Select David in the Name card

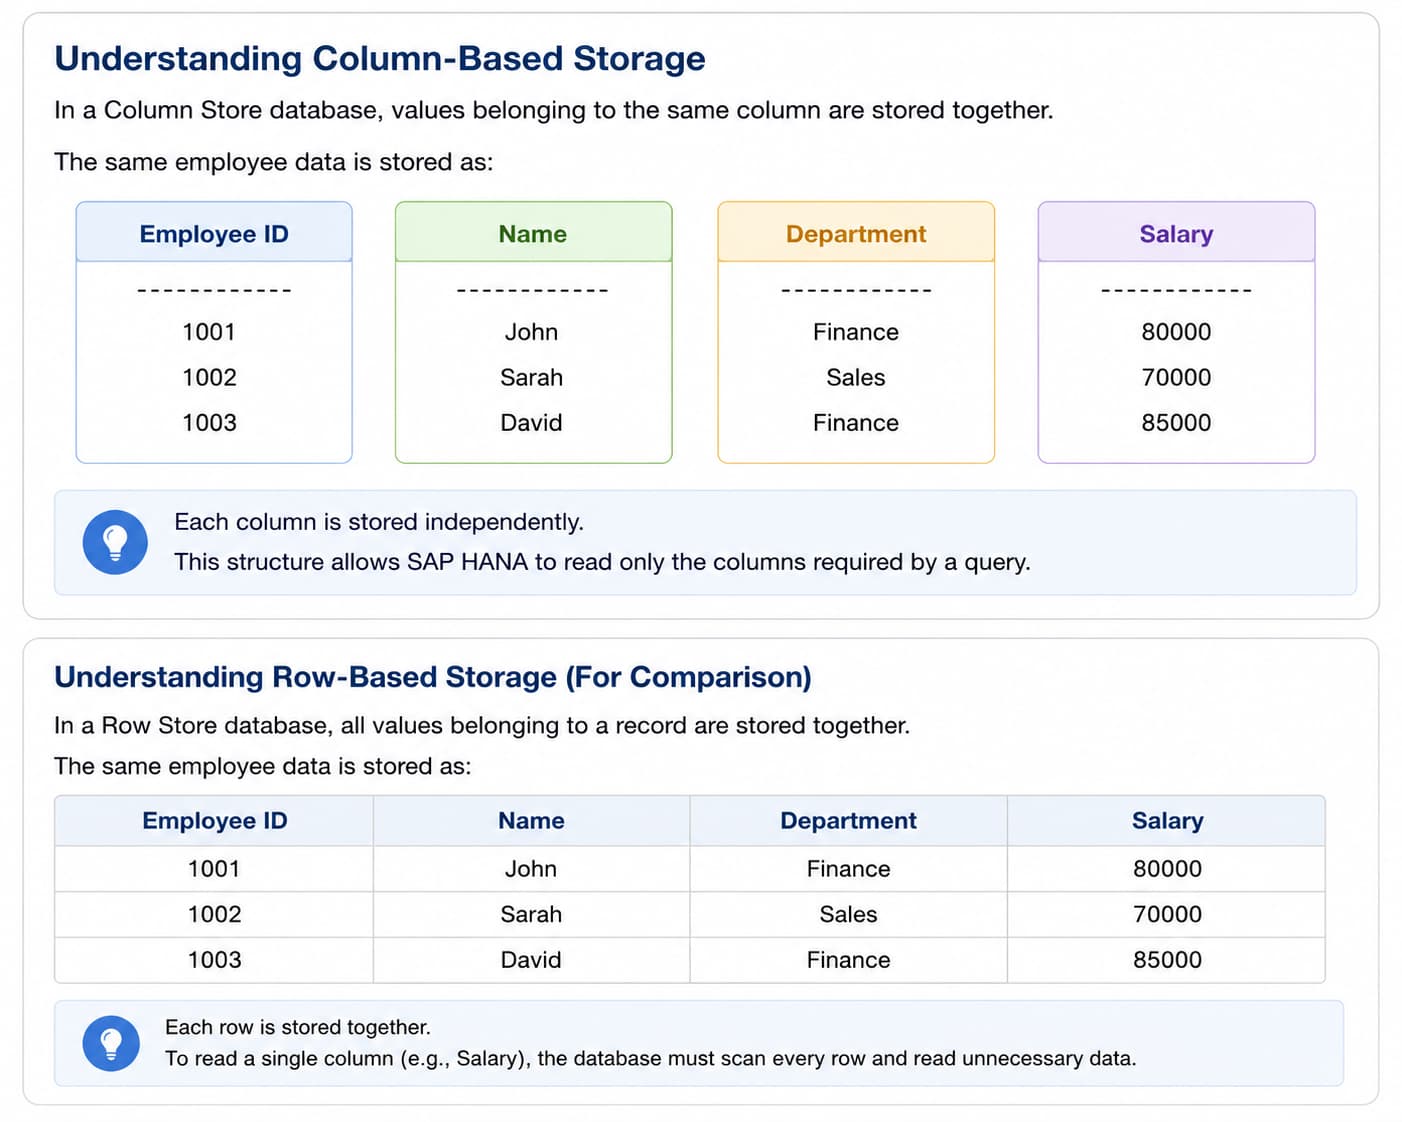click(531, 422)
